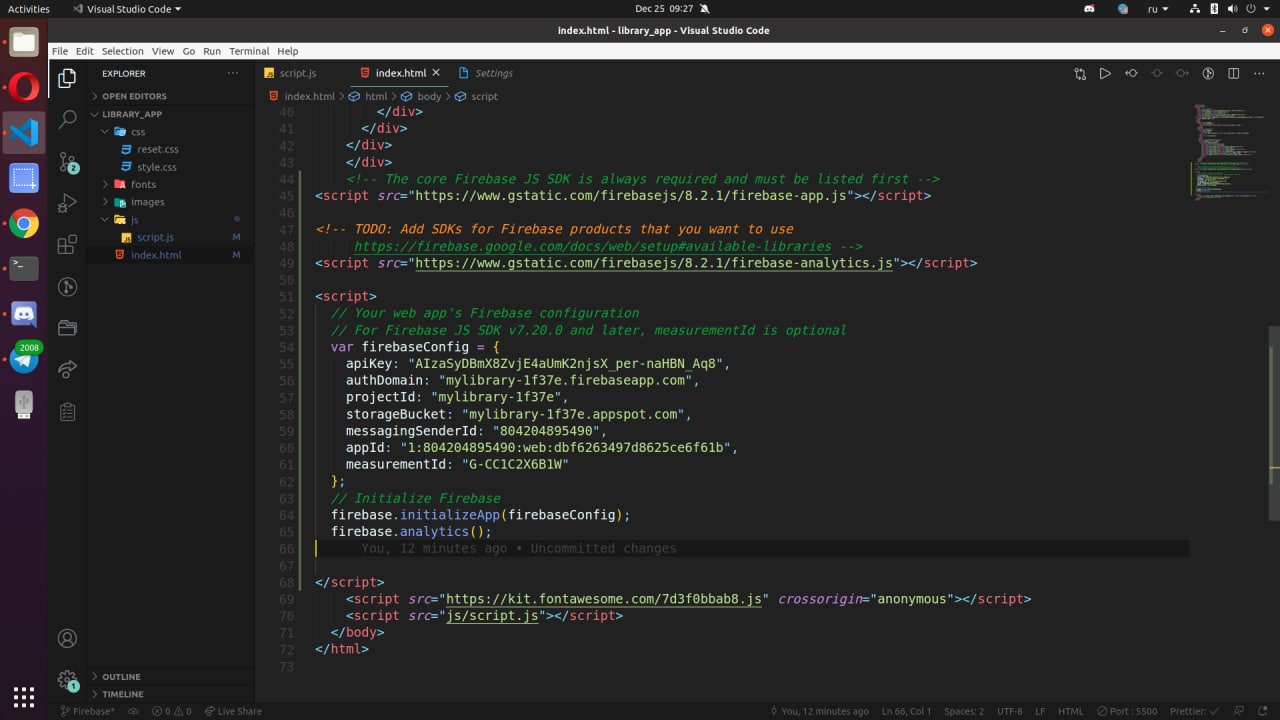Collapse the LIBRARY_APP root folder
The height and width of the screenshot is (720, 1280).
point(170,114)
